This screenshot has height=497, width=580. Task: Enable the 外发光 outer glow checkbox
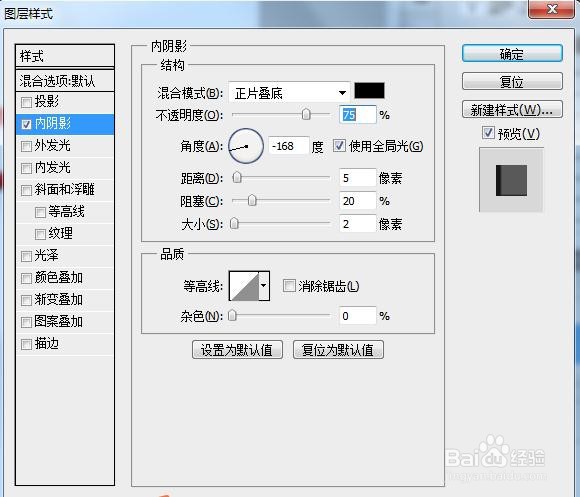pyautogui.click(x=26, y=146)
